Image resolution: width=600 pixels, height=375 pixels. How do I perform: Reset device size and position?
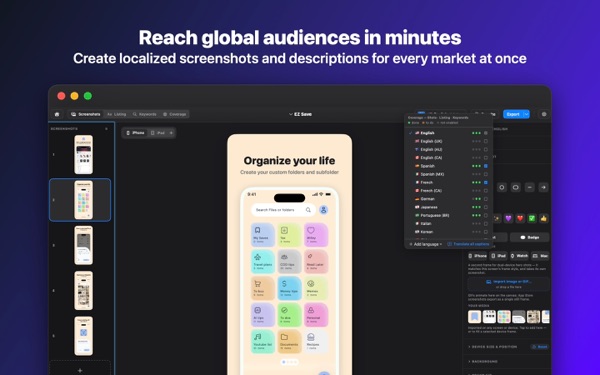pyautogui.click(x=540, y=347)
